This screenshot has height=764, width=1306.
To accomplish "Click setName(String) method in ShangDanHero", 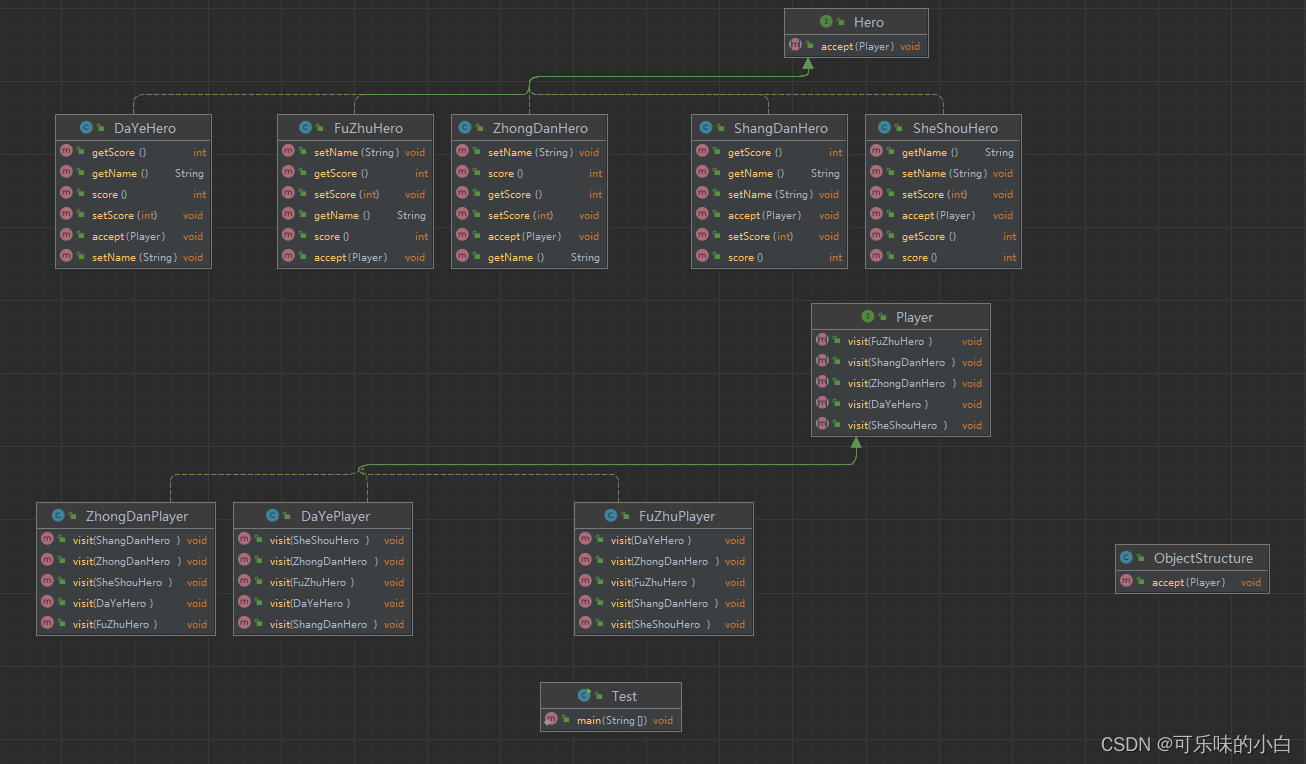I will (769, 194).
